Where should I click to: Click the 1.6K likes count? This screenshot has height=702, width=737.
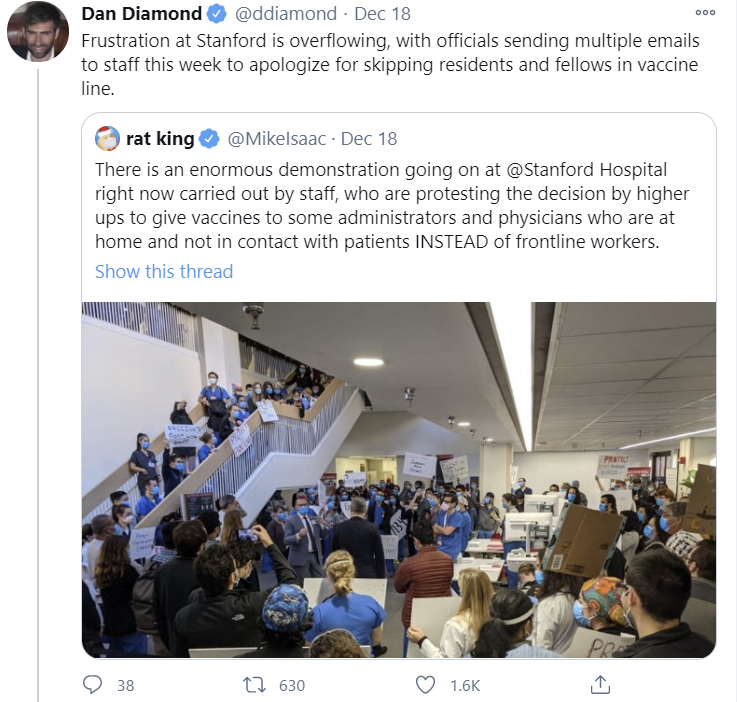[x=465, y=686]
